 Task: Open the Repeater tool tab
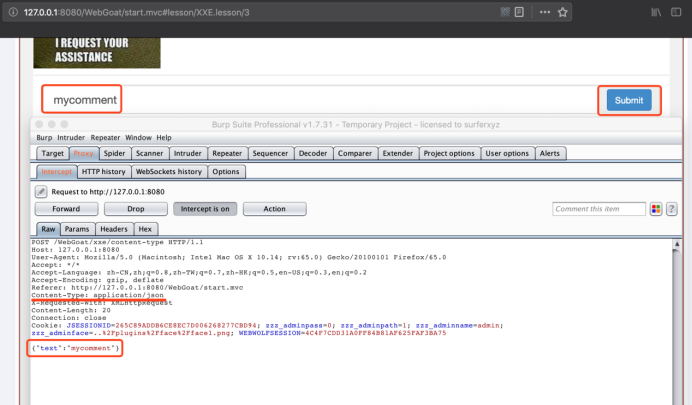point(227,153)
